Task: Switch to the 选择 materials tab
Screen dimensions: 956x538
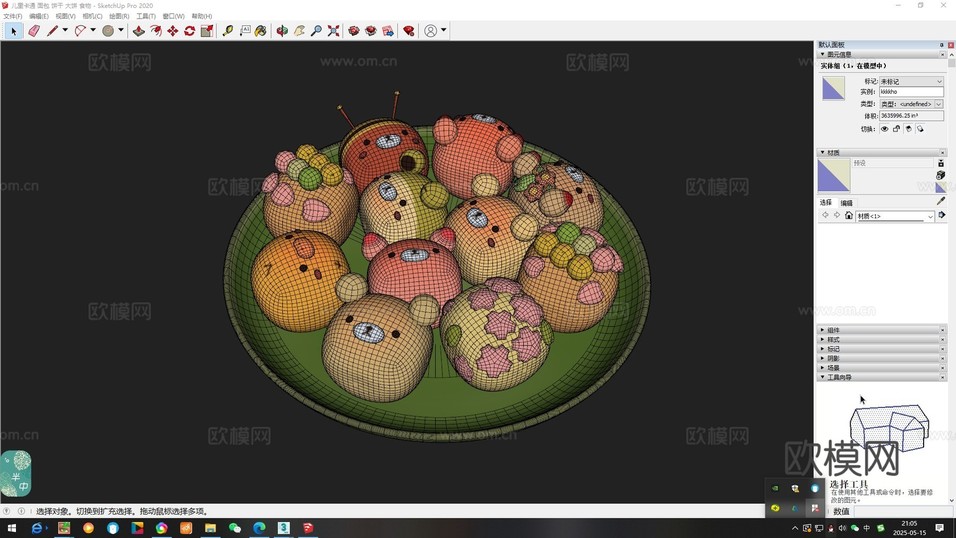Action: (826, 203)
